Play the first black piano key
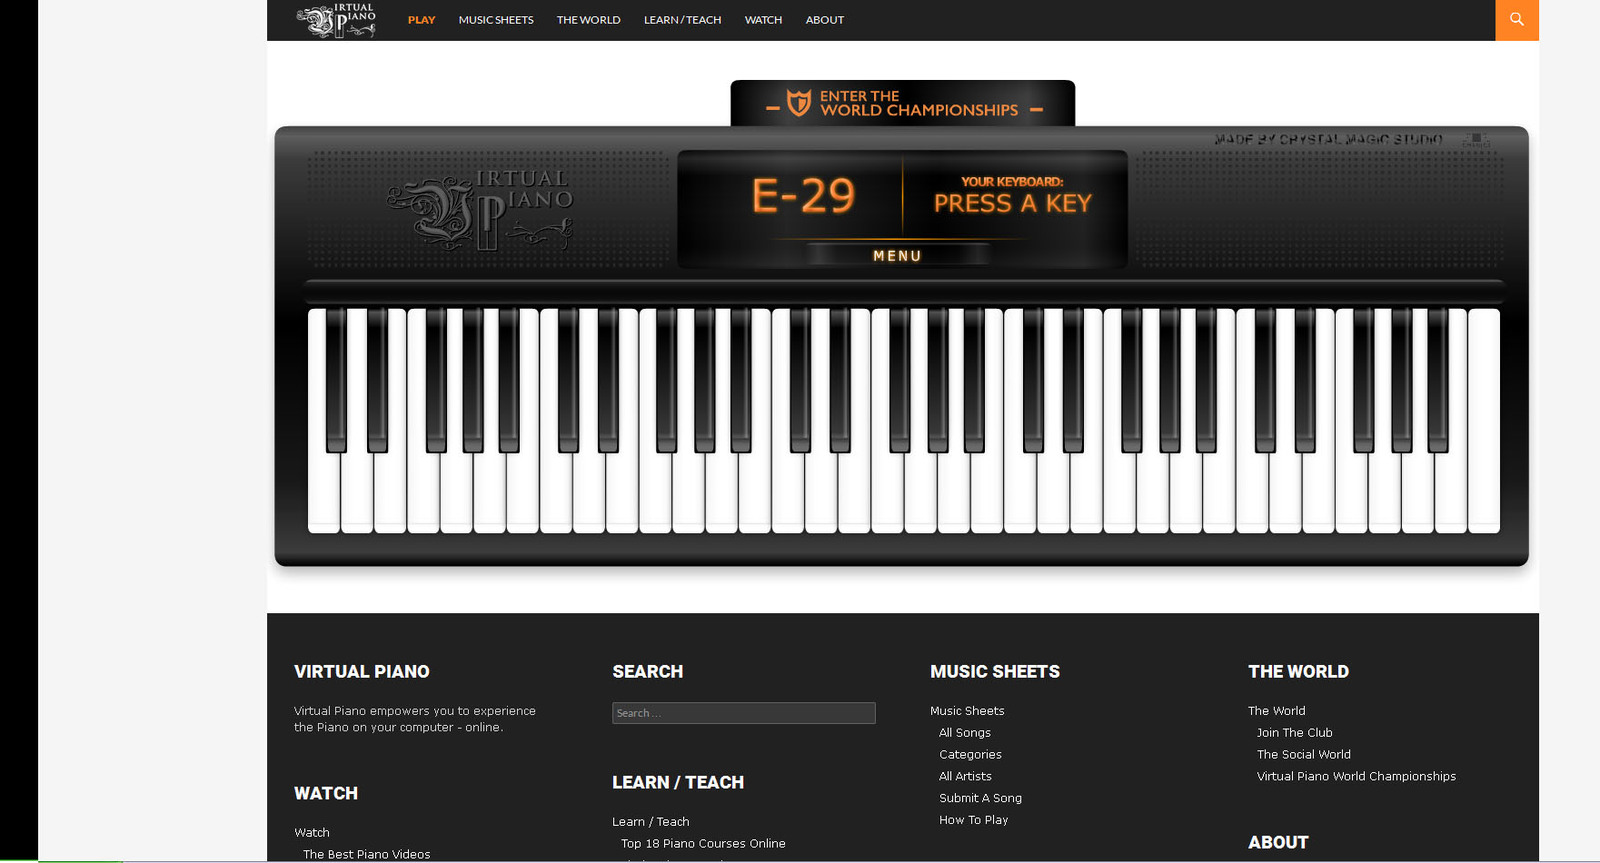The image size is (1600, 863). coord(337,380)
